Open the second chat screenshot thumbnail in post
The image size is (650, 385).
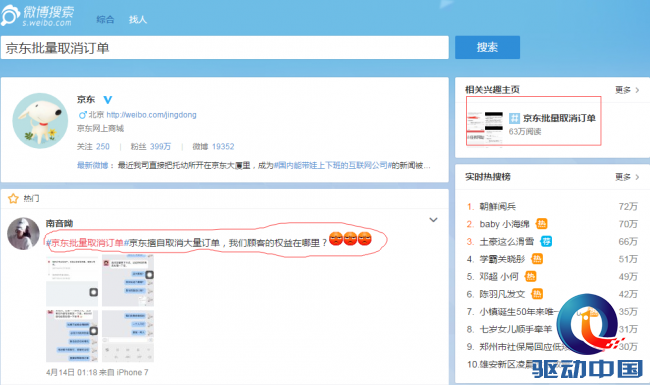coord(128,281)
